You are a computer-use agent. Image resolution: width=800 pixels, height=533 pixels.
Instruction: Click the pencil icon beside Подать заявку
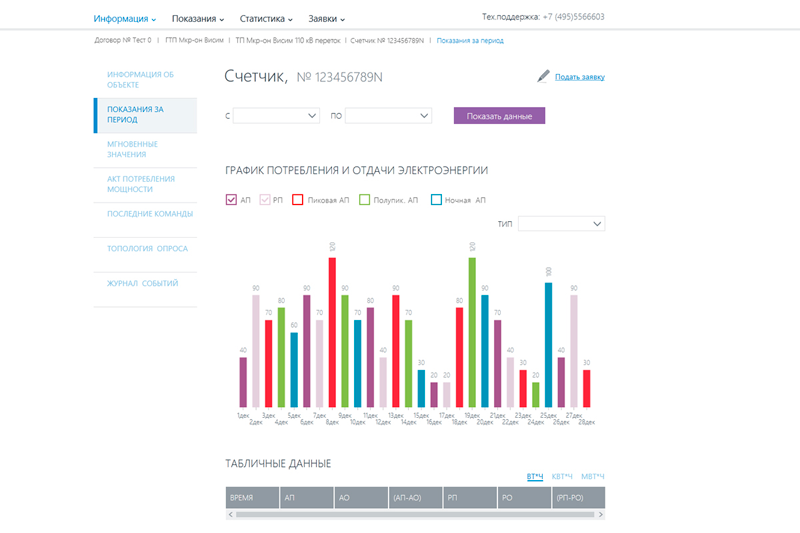coord(544,76)
